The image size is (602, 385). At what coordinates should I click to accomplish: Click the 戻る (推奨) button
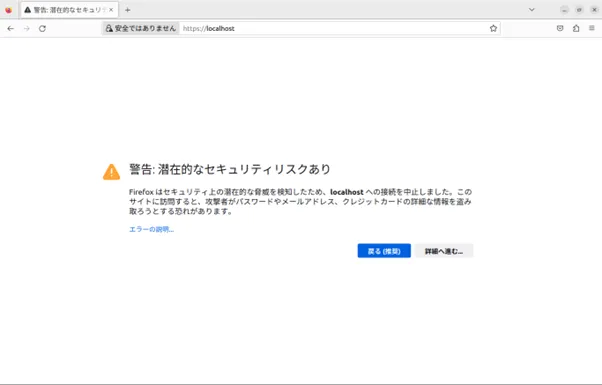(384, 251)
